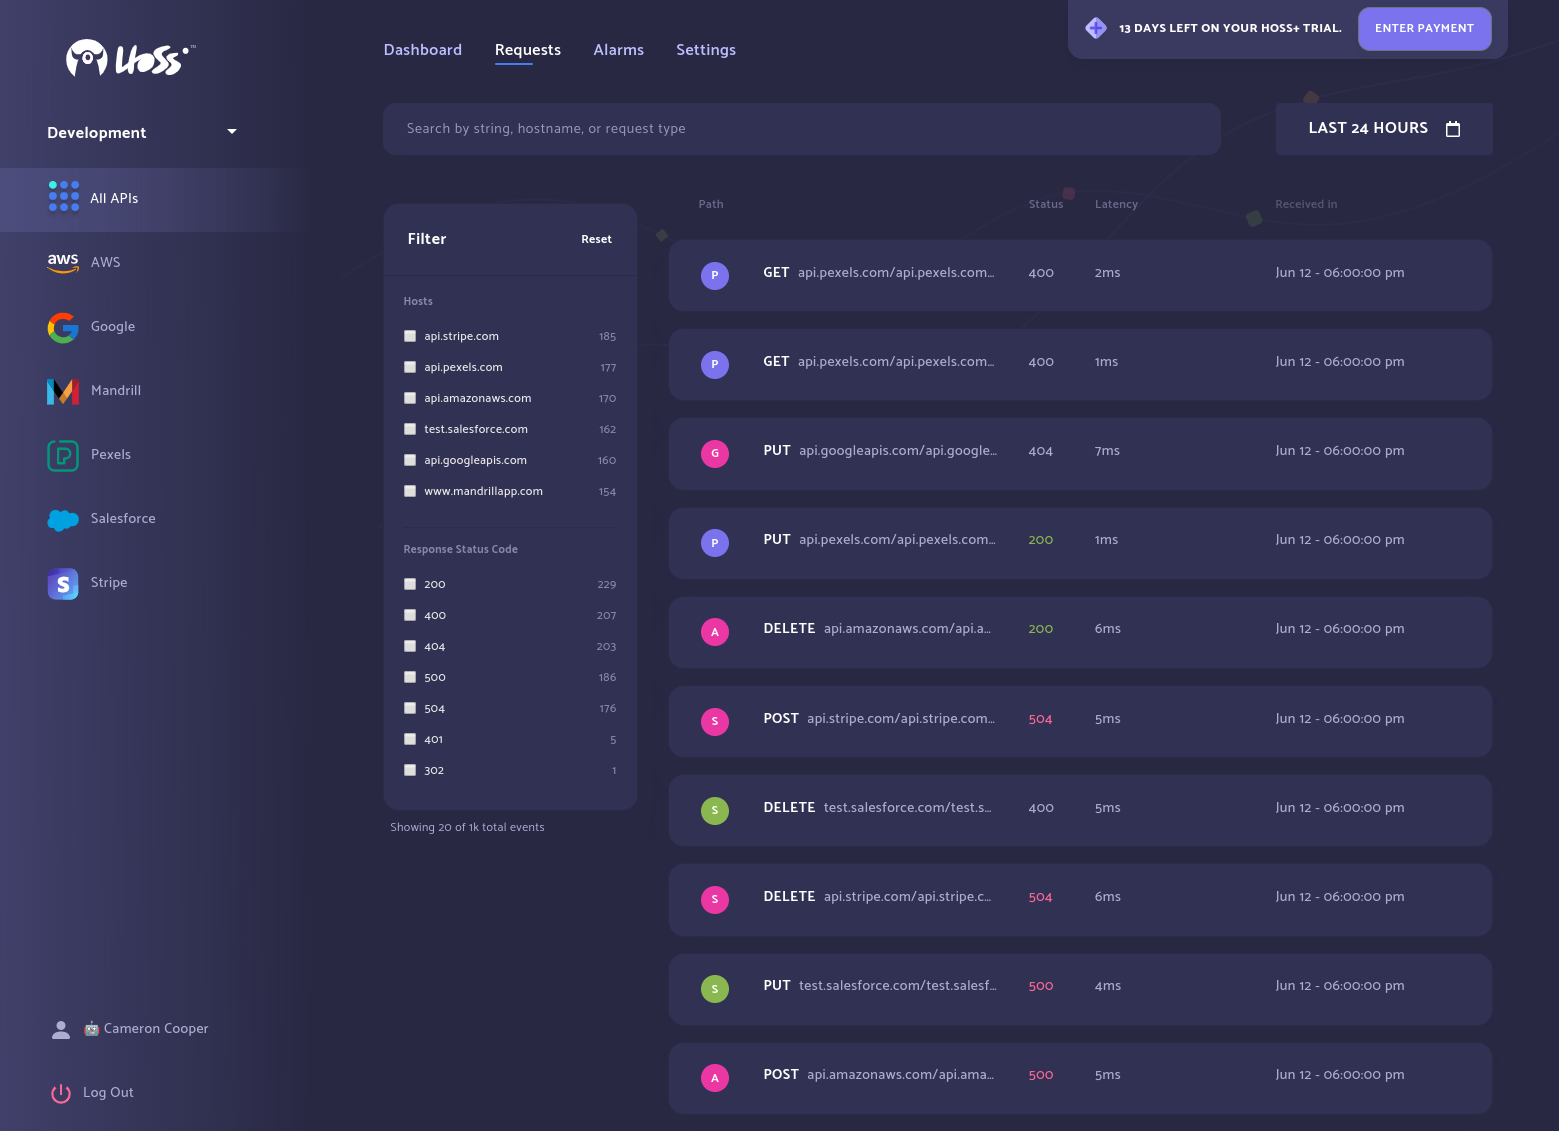
Task: Open the Stripe logo icon
Action: (63, 583)
